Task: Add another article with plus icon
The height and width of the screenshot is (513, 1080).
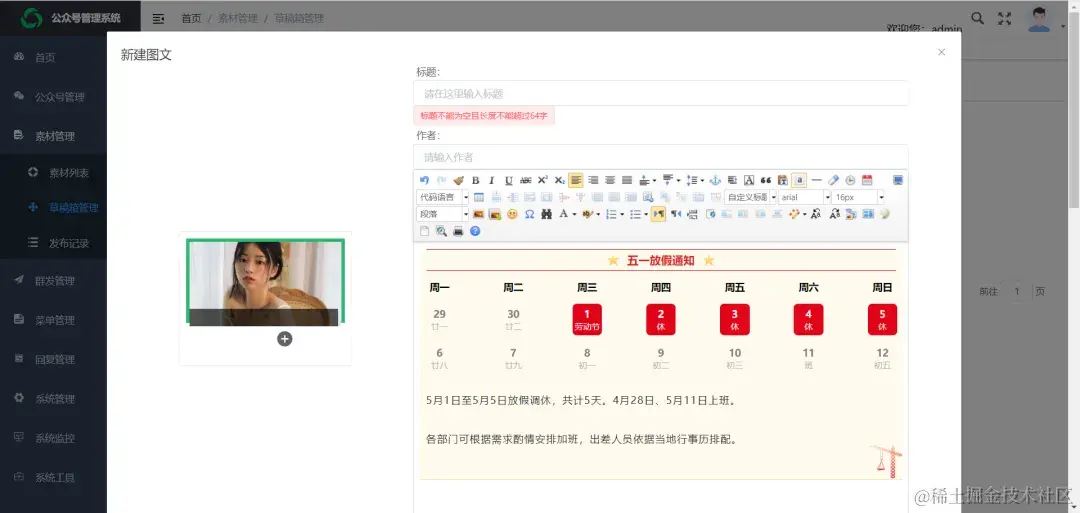Action: pyautogui.click(x=284, y=339)
